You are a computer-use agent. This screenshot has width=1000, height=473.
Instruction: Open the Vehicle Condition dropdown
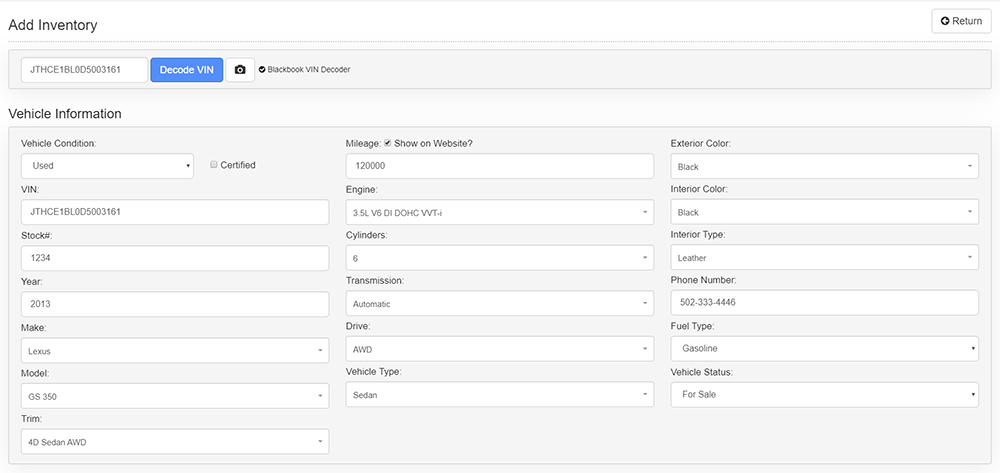click(x=107, y=166)
